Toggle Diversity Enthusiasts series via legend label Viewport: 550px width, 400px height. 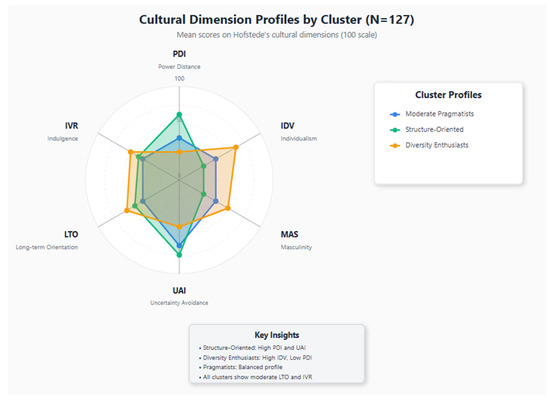[437, 145]
